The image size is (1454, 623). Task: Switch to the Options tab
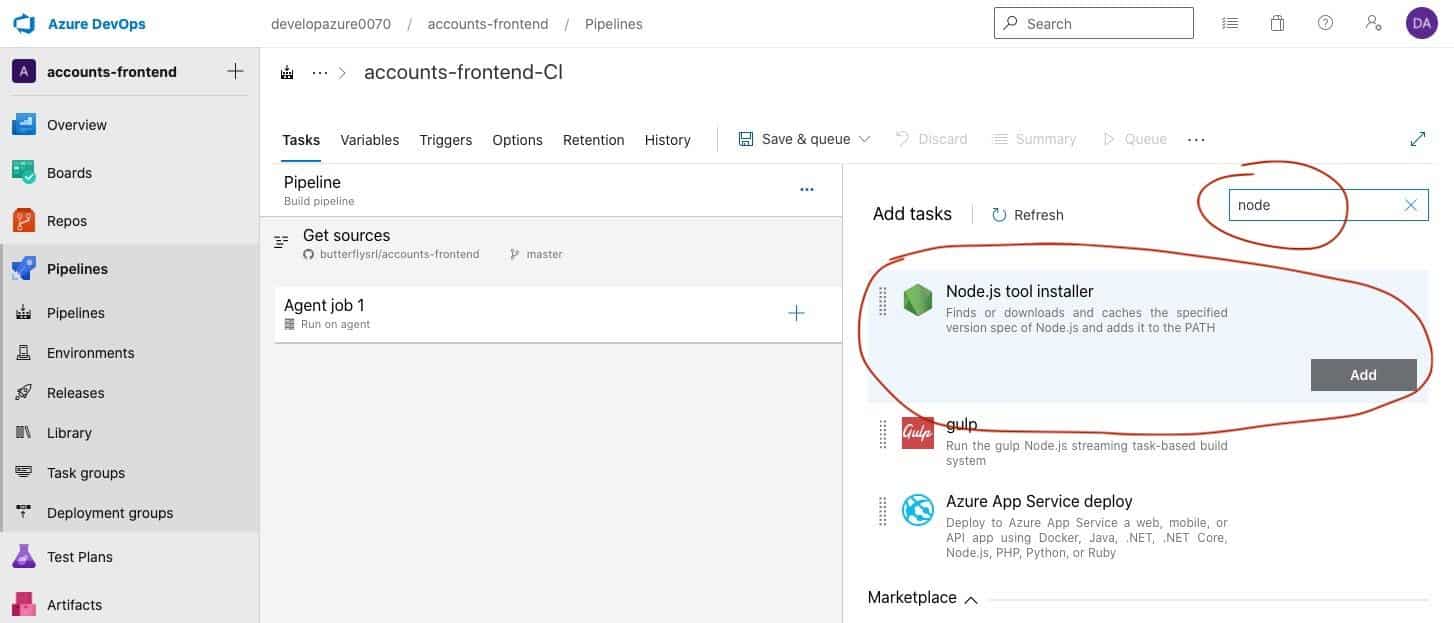click(x=517, y=140)
